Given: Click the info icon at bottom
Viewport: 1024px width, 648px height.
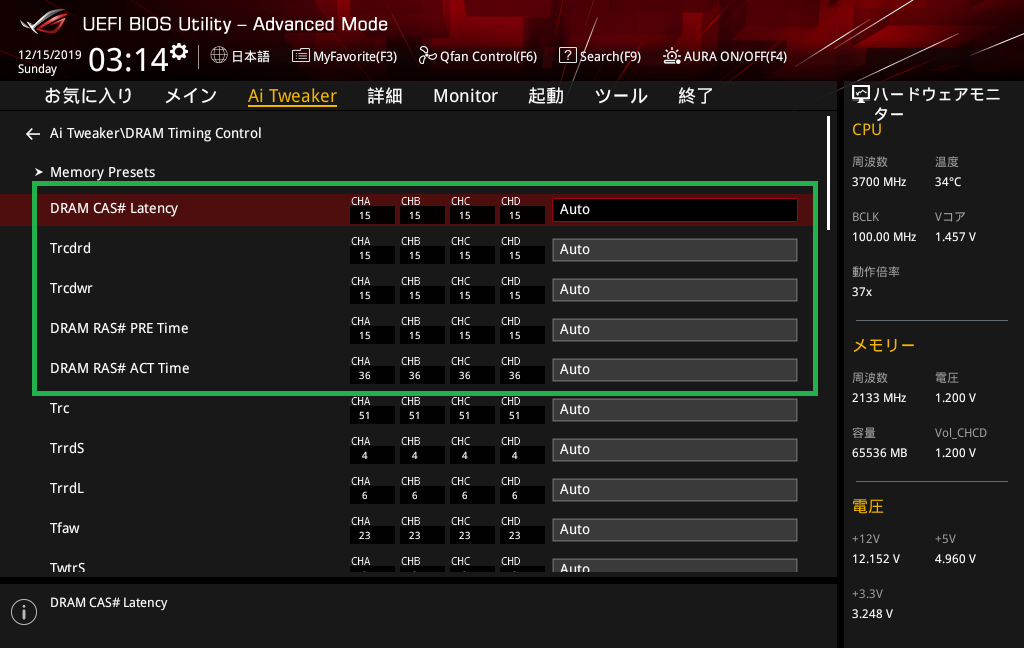Looking at the screenshot, I should [x=24, y=612].
